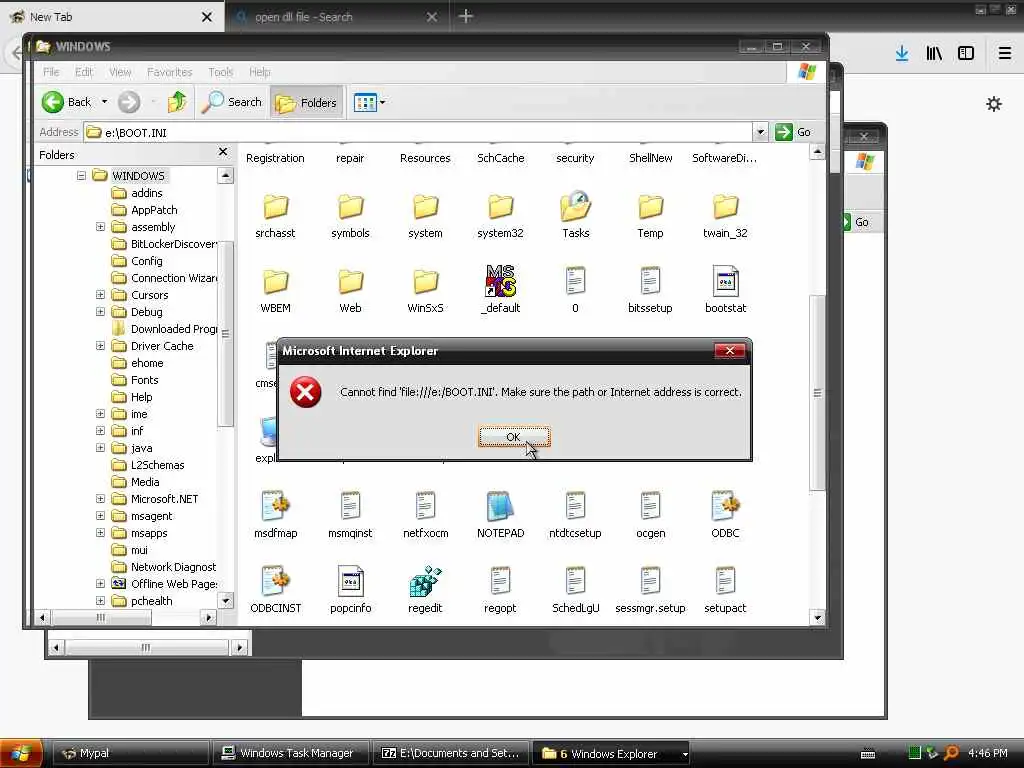Collapse the WINDOWS tree node

[81, 176]
